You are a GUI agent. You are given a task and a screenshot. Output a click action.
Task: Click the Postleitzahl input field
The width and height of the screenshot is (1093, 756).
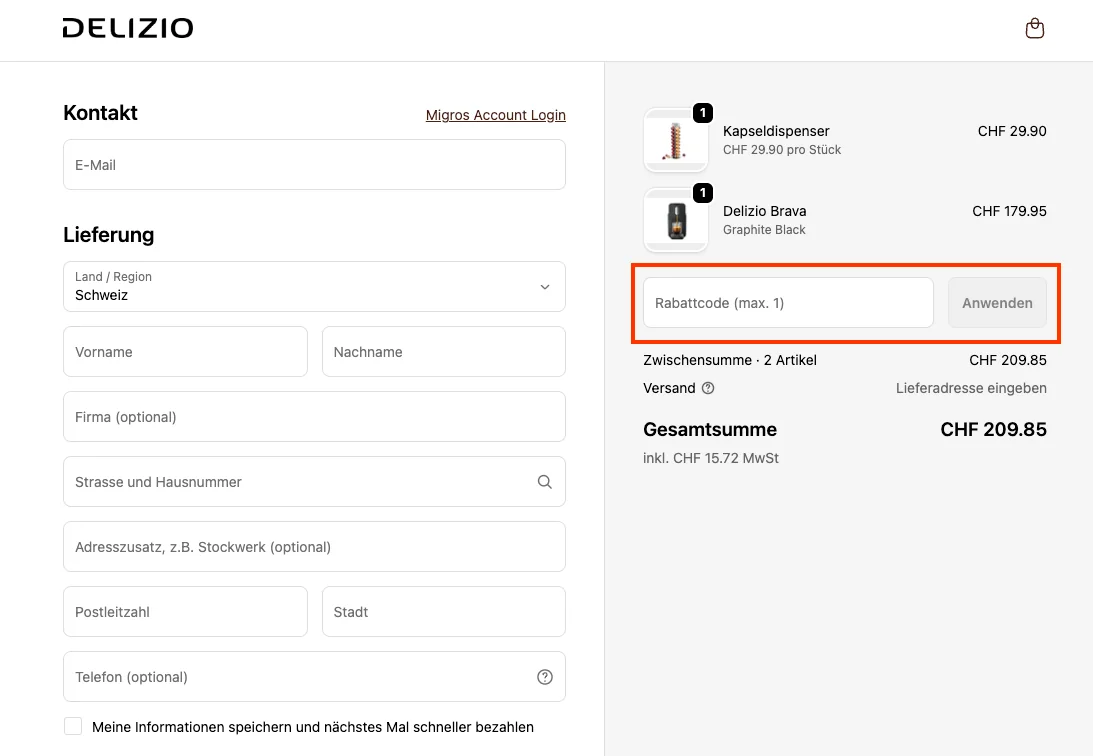click(x=185, y=612)
